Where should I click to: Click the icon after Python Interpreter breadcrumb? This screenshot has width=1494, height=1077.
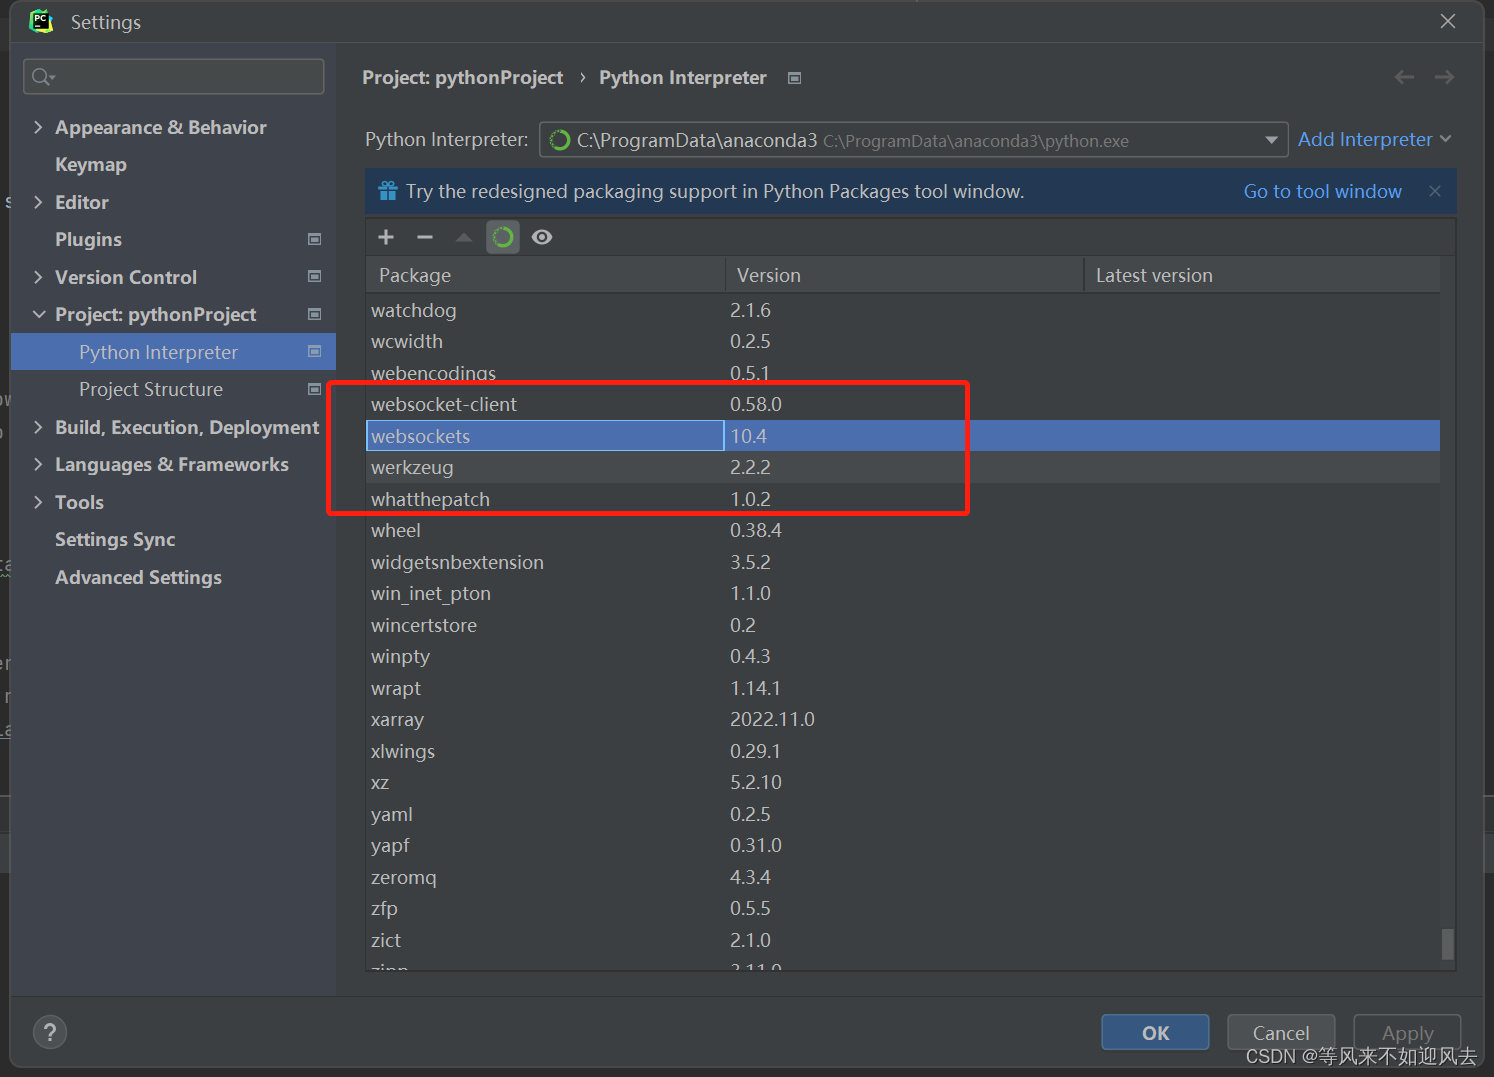click(x=795, y=78)
